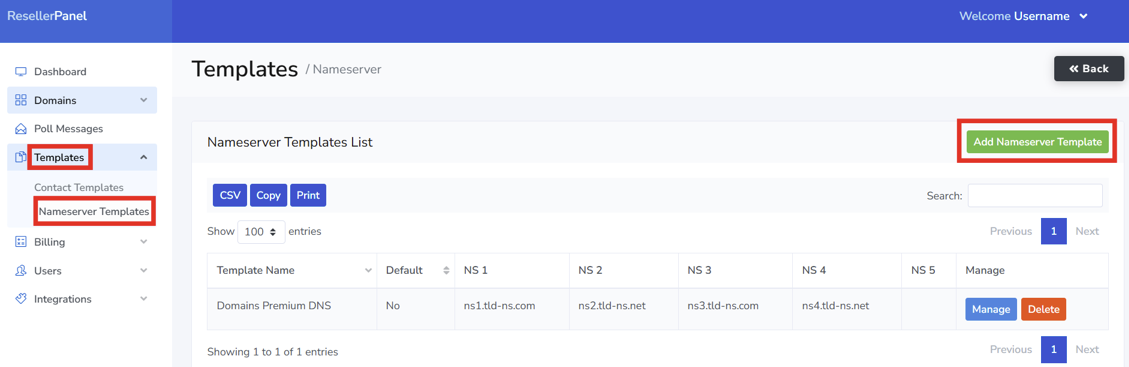Expand the Domains menu chevron
The height and width of the screenshot is (367, 1129).
(x=143, y=100)
